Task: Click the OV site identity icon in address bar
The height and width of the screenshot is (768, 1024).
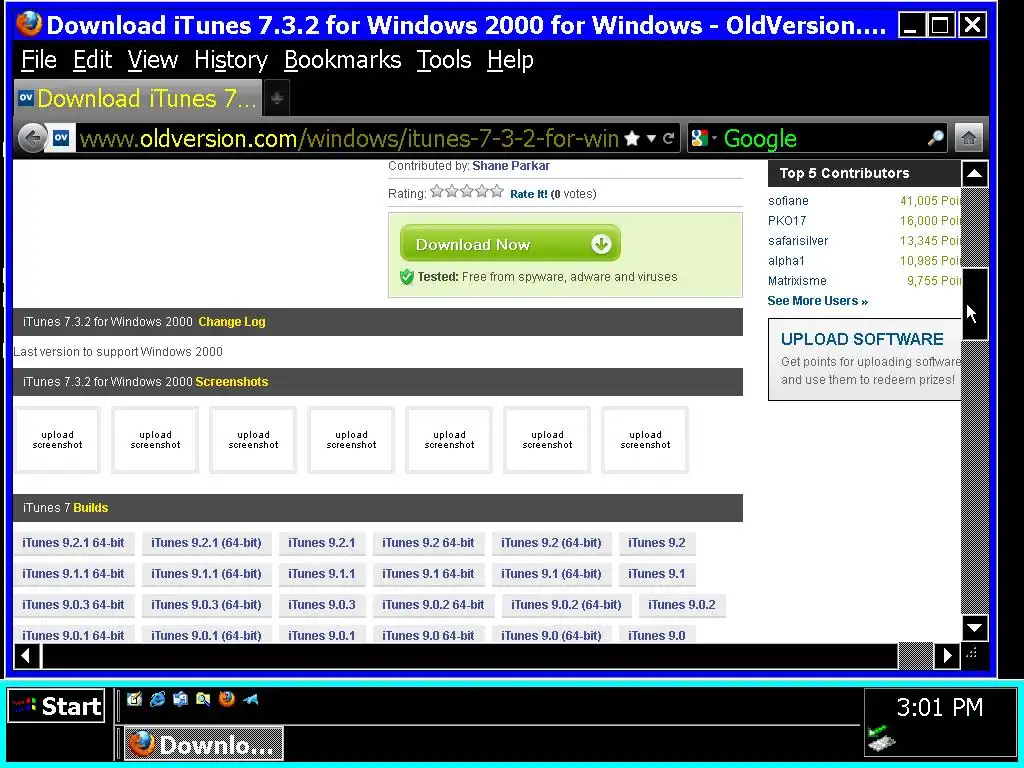Action: [x=61, y=138]
